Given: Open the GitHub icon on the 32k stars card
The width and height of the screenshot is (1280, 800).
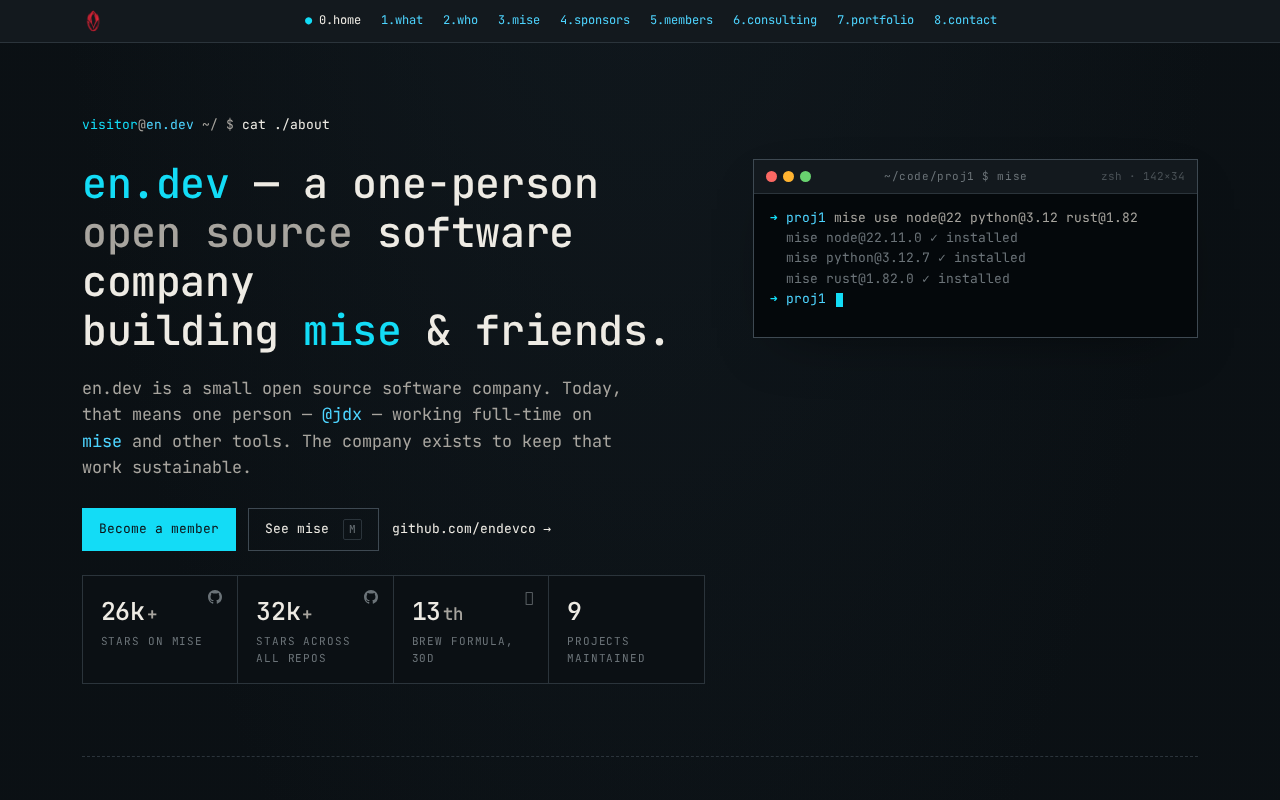Looking at the screenshot, I should tap(371, 597).
